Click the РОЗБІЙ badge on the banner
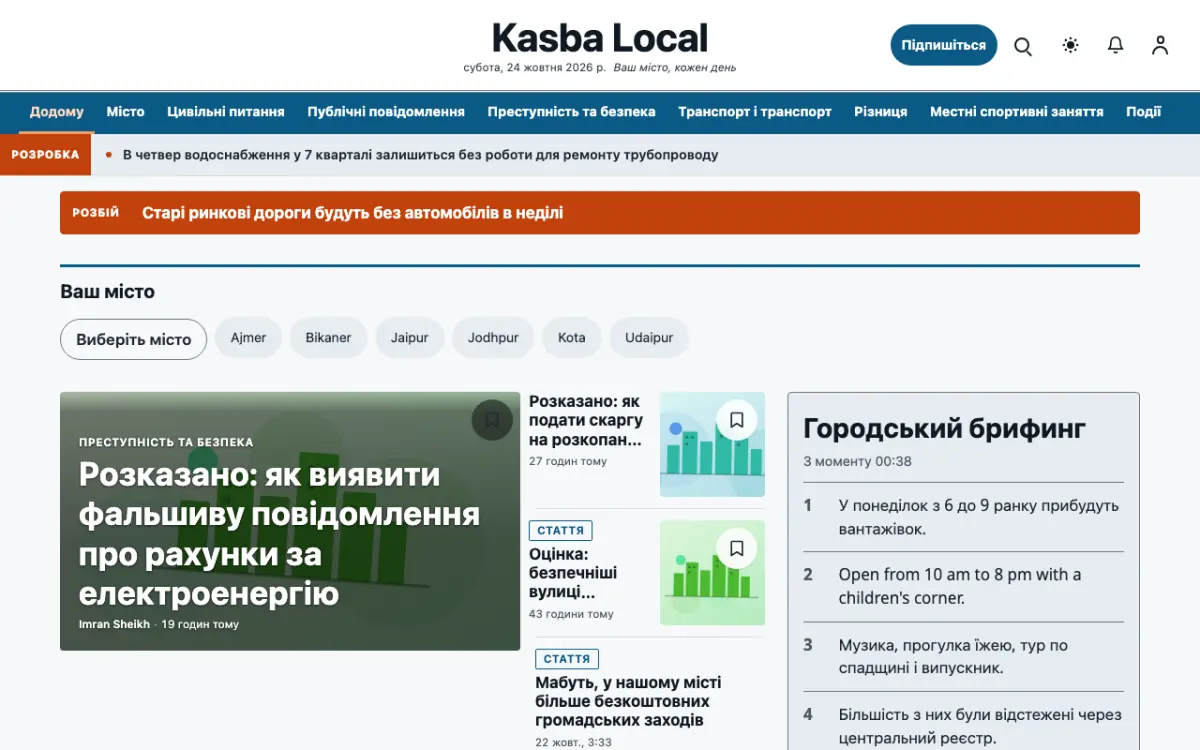 pos(96,213)
